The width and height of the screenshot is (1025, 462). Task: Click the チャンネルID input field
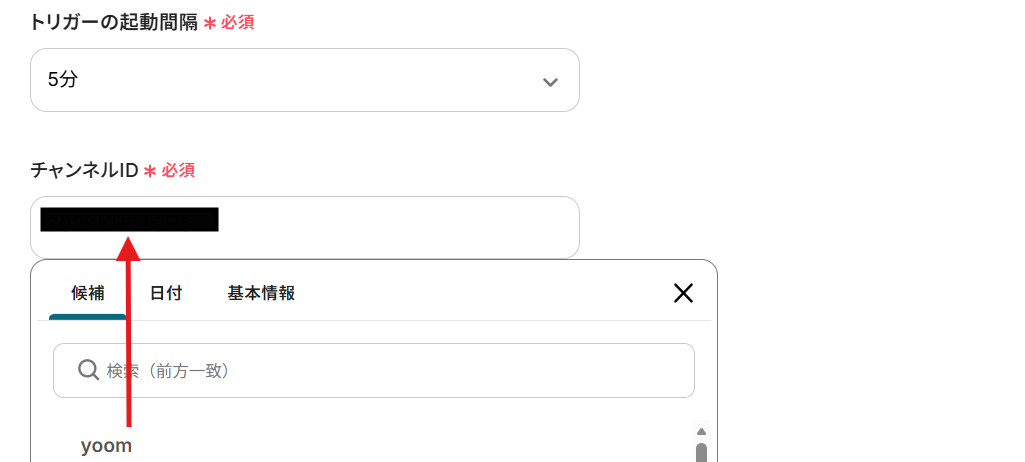[400, 227]
